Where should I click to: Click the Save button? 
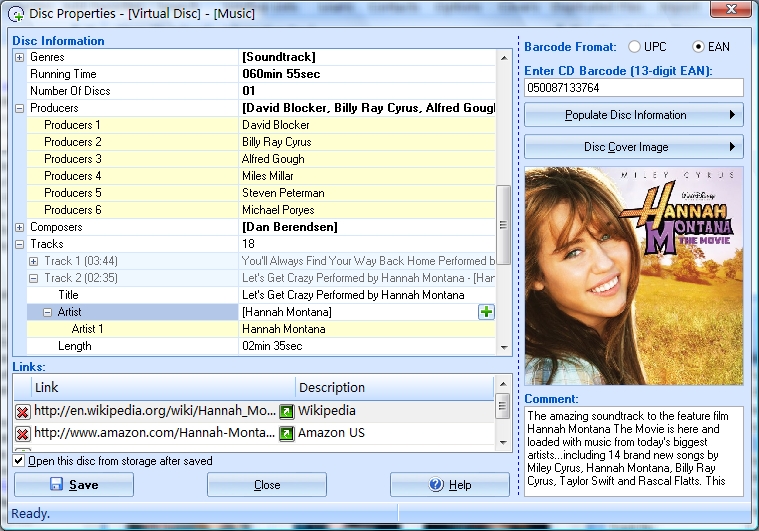coord(74,485)
